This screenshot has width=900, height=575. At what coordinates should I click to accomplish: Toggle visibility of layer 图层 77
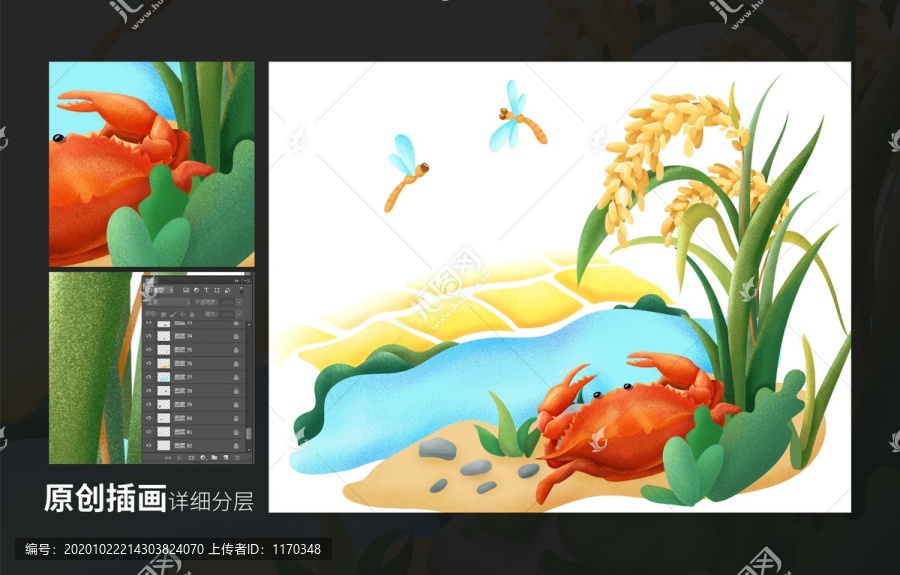pyautogui.click(x=149, y=377)
